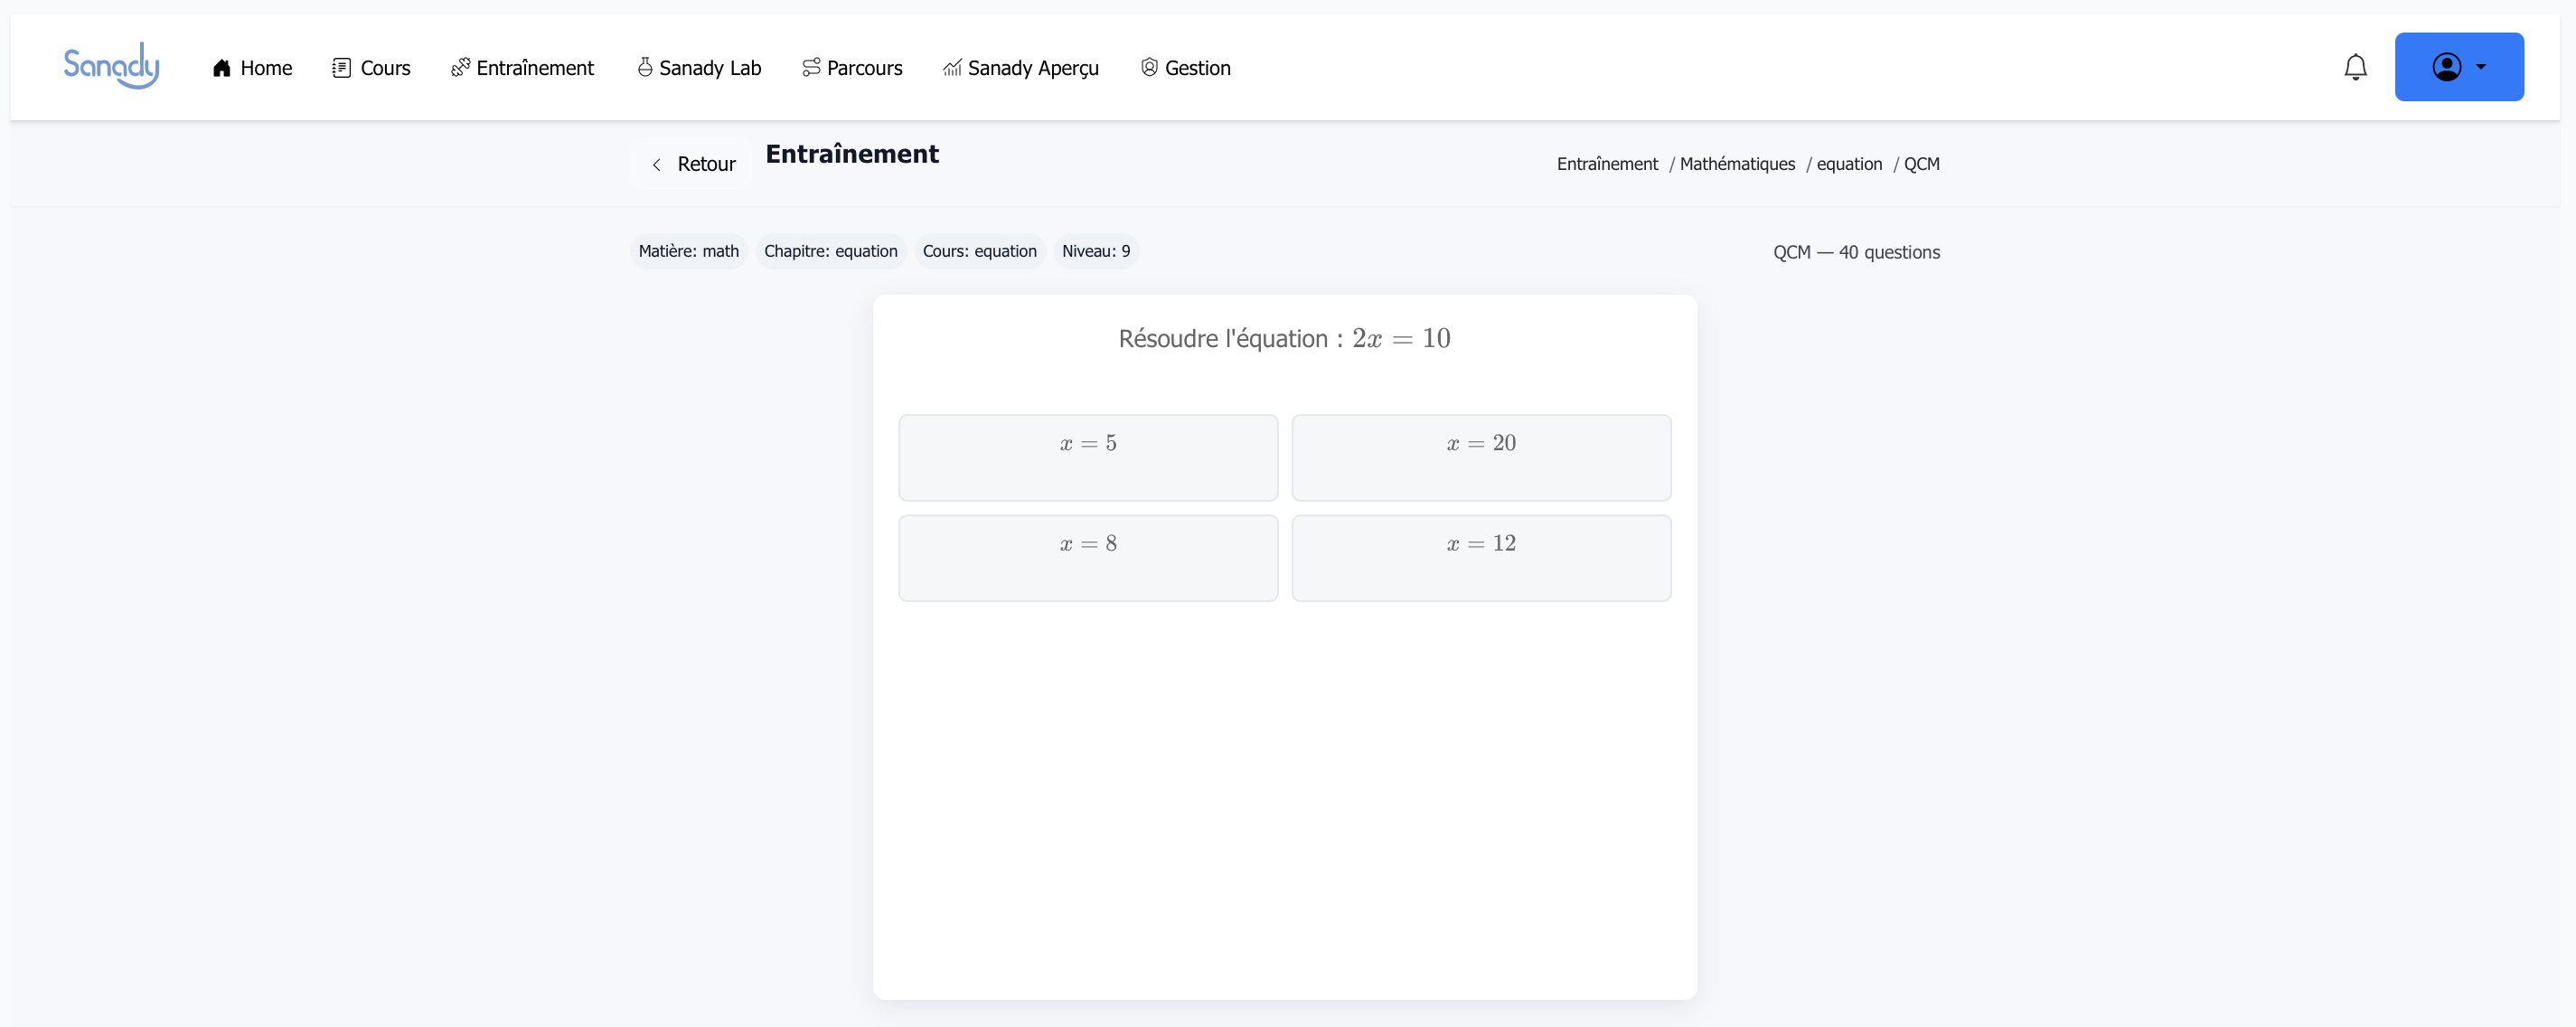Click the Parcours route icon
The height and width of the screenshot is (1027, 2576).
(x=811, y=68)
